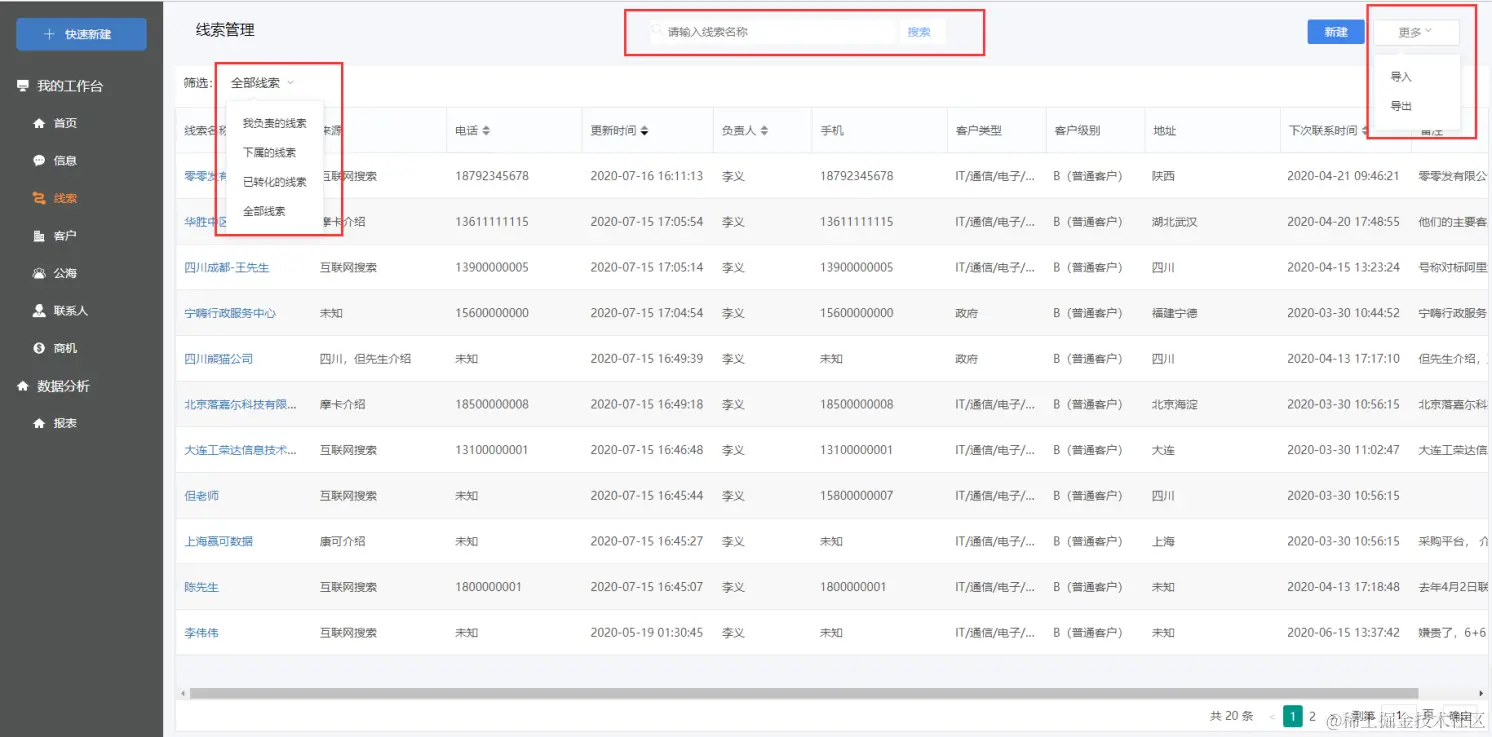Click the 商机 dollar-sign icon

[x=39, y=348]
